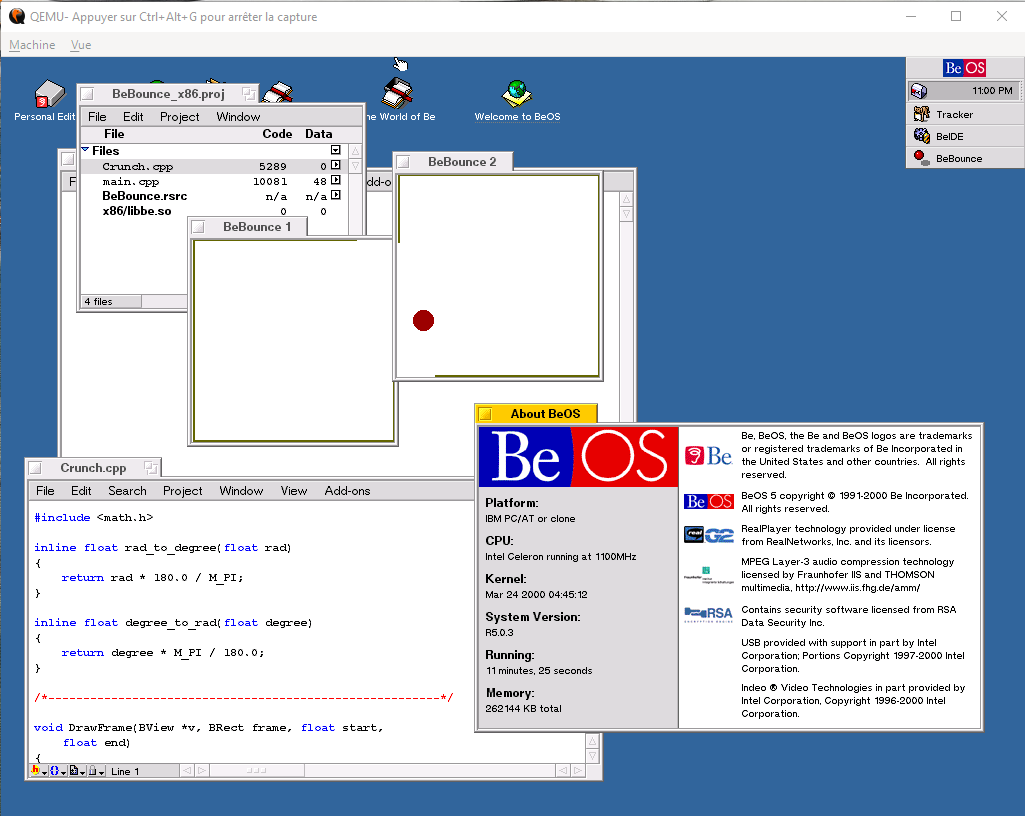Open the View menu in Crunch.cpp window
This screenshot has width=1025, height=816.
[x=294, y=490]
